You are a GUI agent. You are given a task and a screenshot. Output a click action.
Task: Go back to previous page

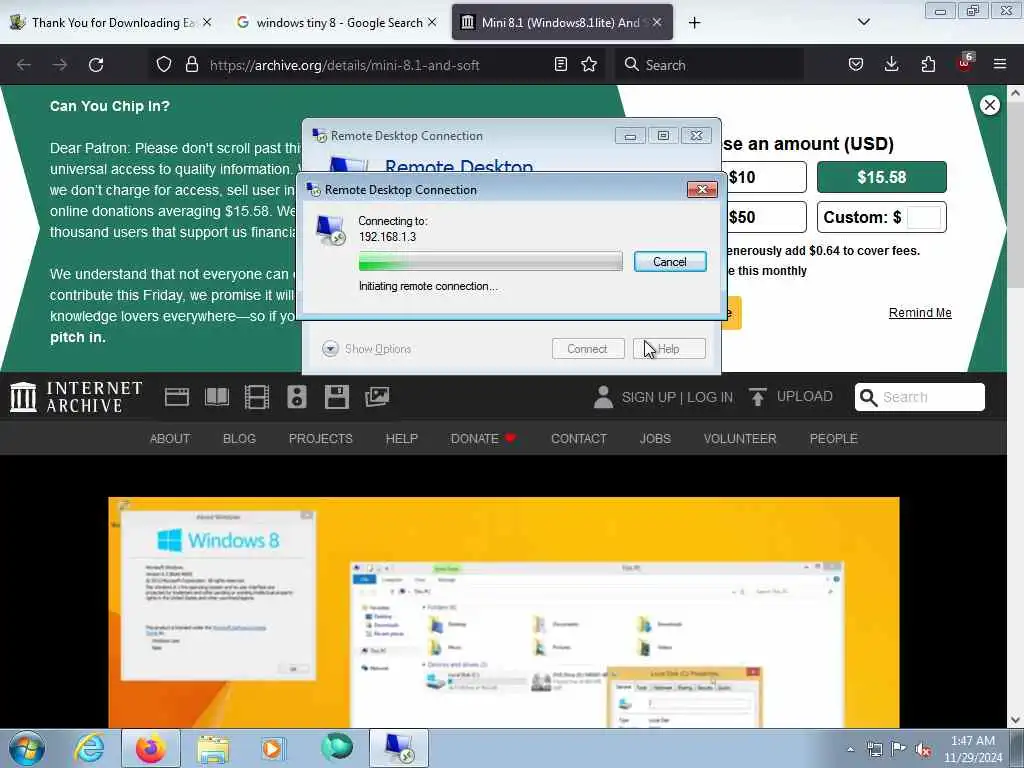(x=24, y=65)
